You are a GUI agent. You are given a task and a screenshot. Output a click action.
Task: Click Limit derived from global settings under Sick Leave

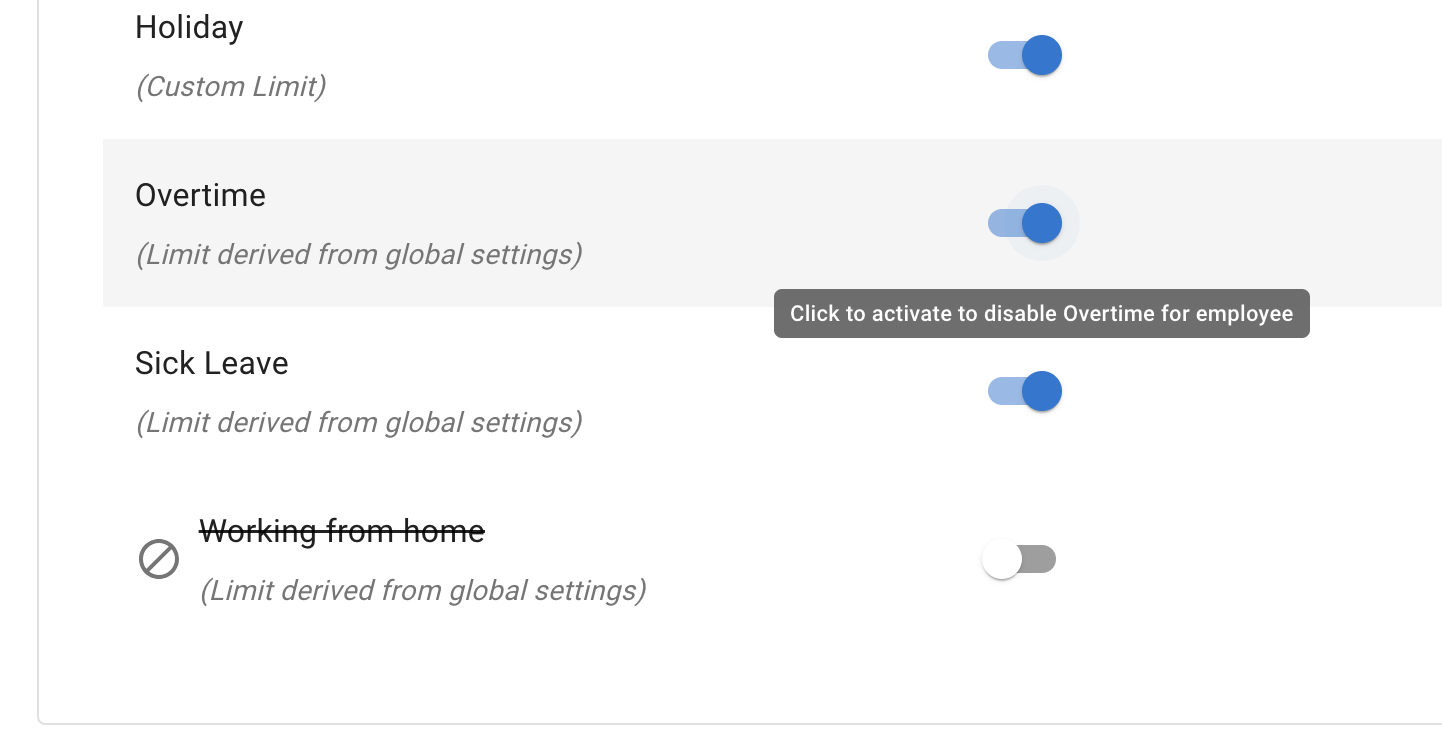pyautogui.click(x=360, y=423)
